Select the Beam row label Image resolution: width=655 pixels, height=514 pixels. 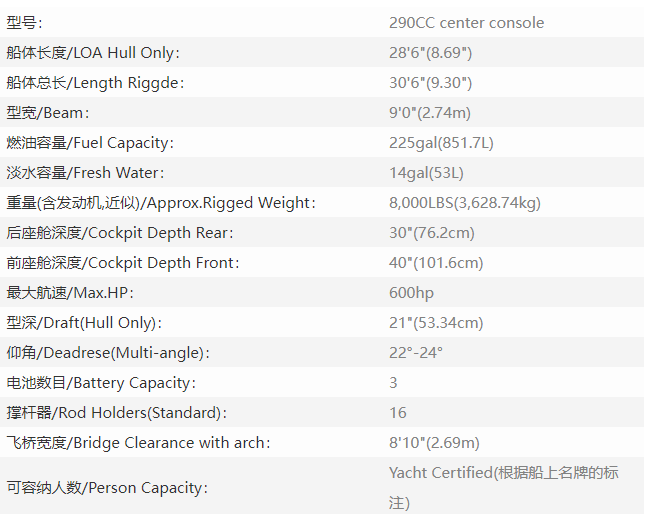(x=48, y=112)
